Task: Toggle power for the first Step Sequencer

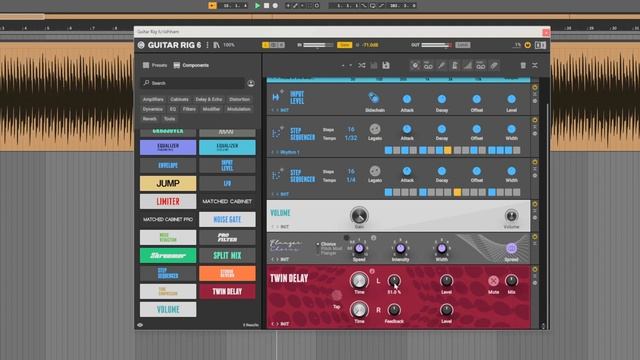Action: tap(535, 120)
